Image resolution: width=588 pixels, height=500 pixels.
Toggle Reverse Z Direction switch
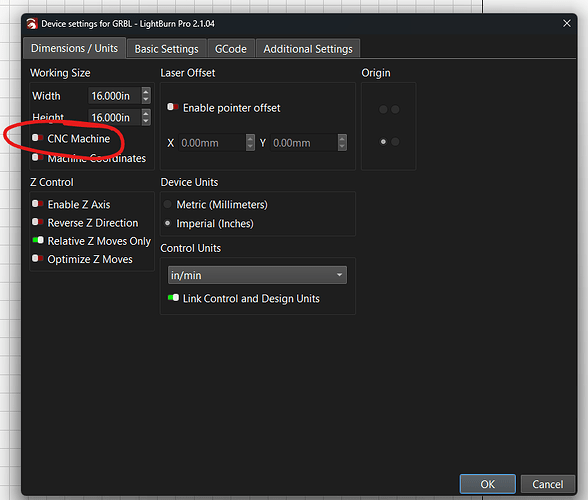pos(38,222)
